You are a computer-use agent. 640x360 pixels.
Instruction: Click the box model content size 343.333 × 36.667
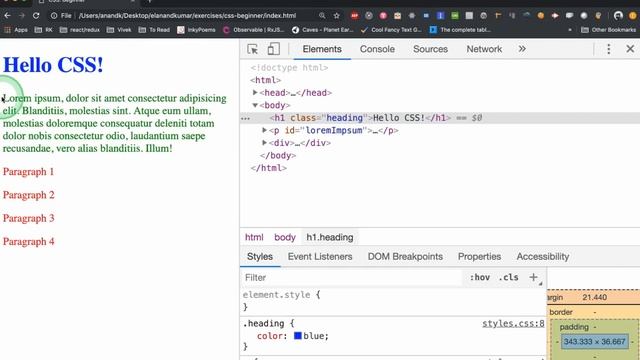click(594, 342)
